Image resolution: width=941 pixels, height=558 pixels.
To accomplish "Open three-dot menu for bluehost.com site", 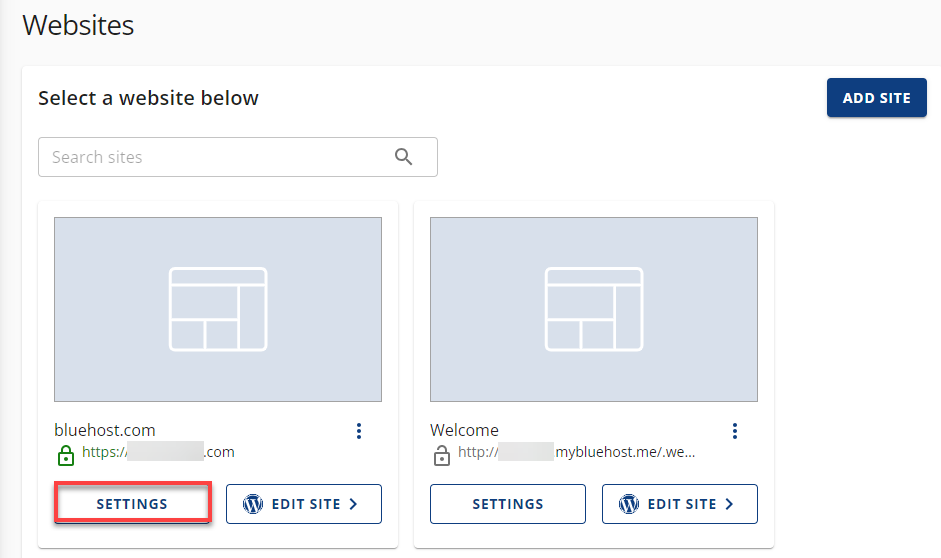I will [359, 431].
